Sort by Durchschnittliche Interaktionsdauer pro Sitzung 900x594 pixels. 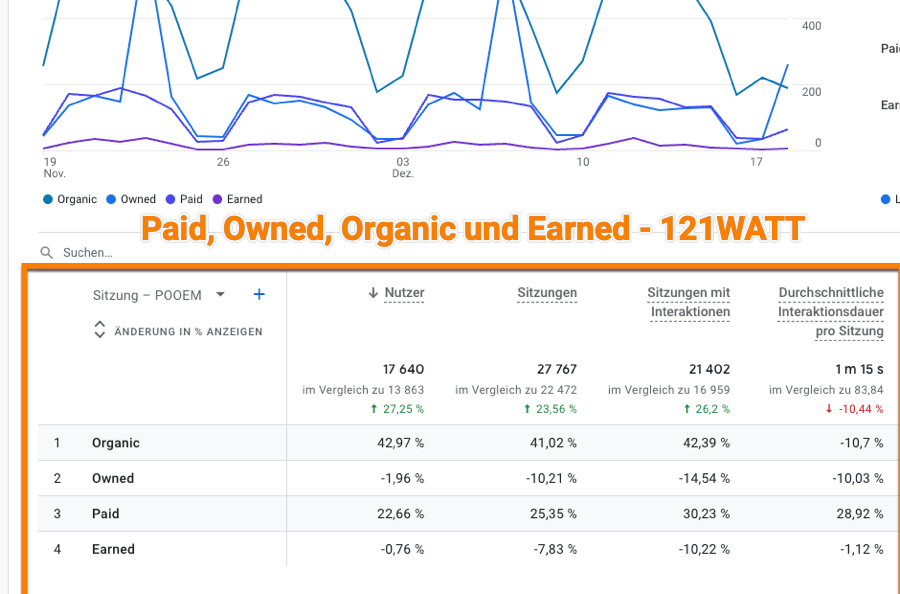(831, 311)
